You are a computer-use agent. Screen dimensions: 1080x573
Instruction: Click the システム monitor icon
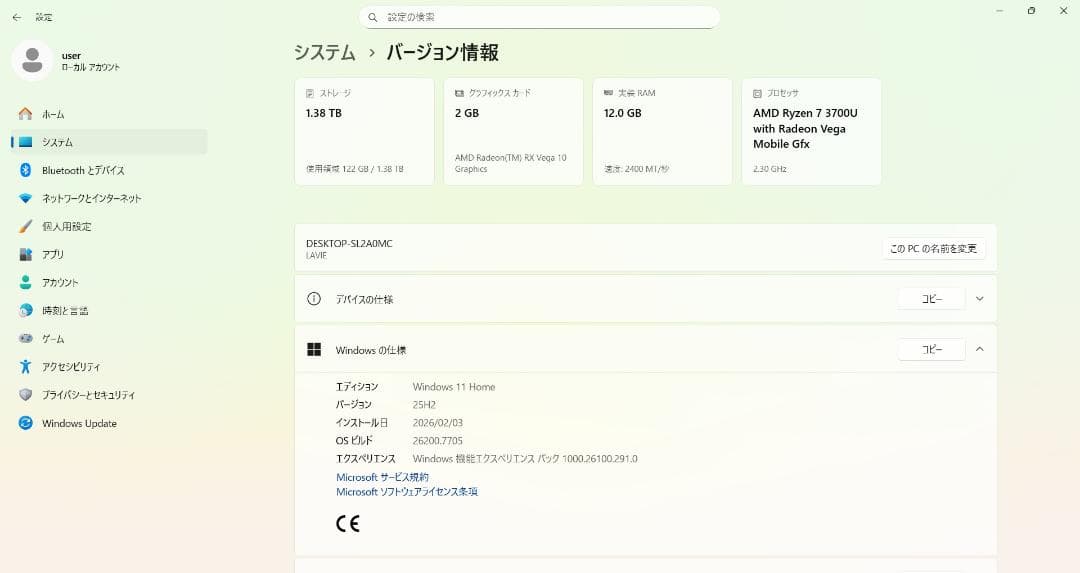tap(25, 142)
